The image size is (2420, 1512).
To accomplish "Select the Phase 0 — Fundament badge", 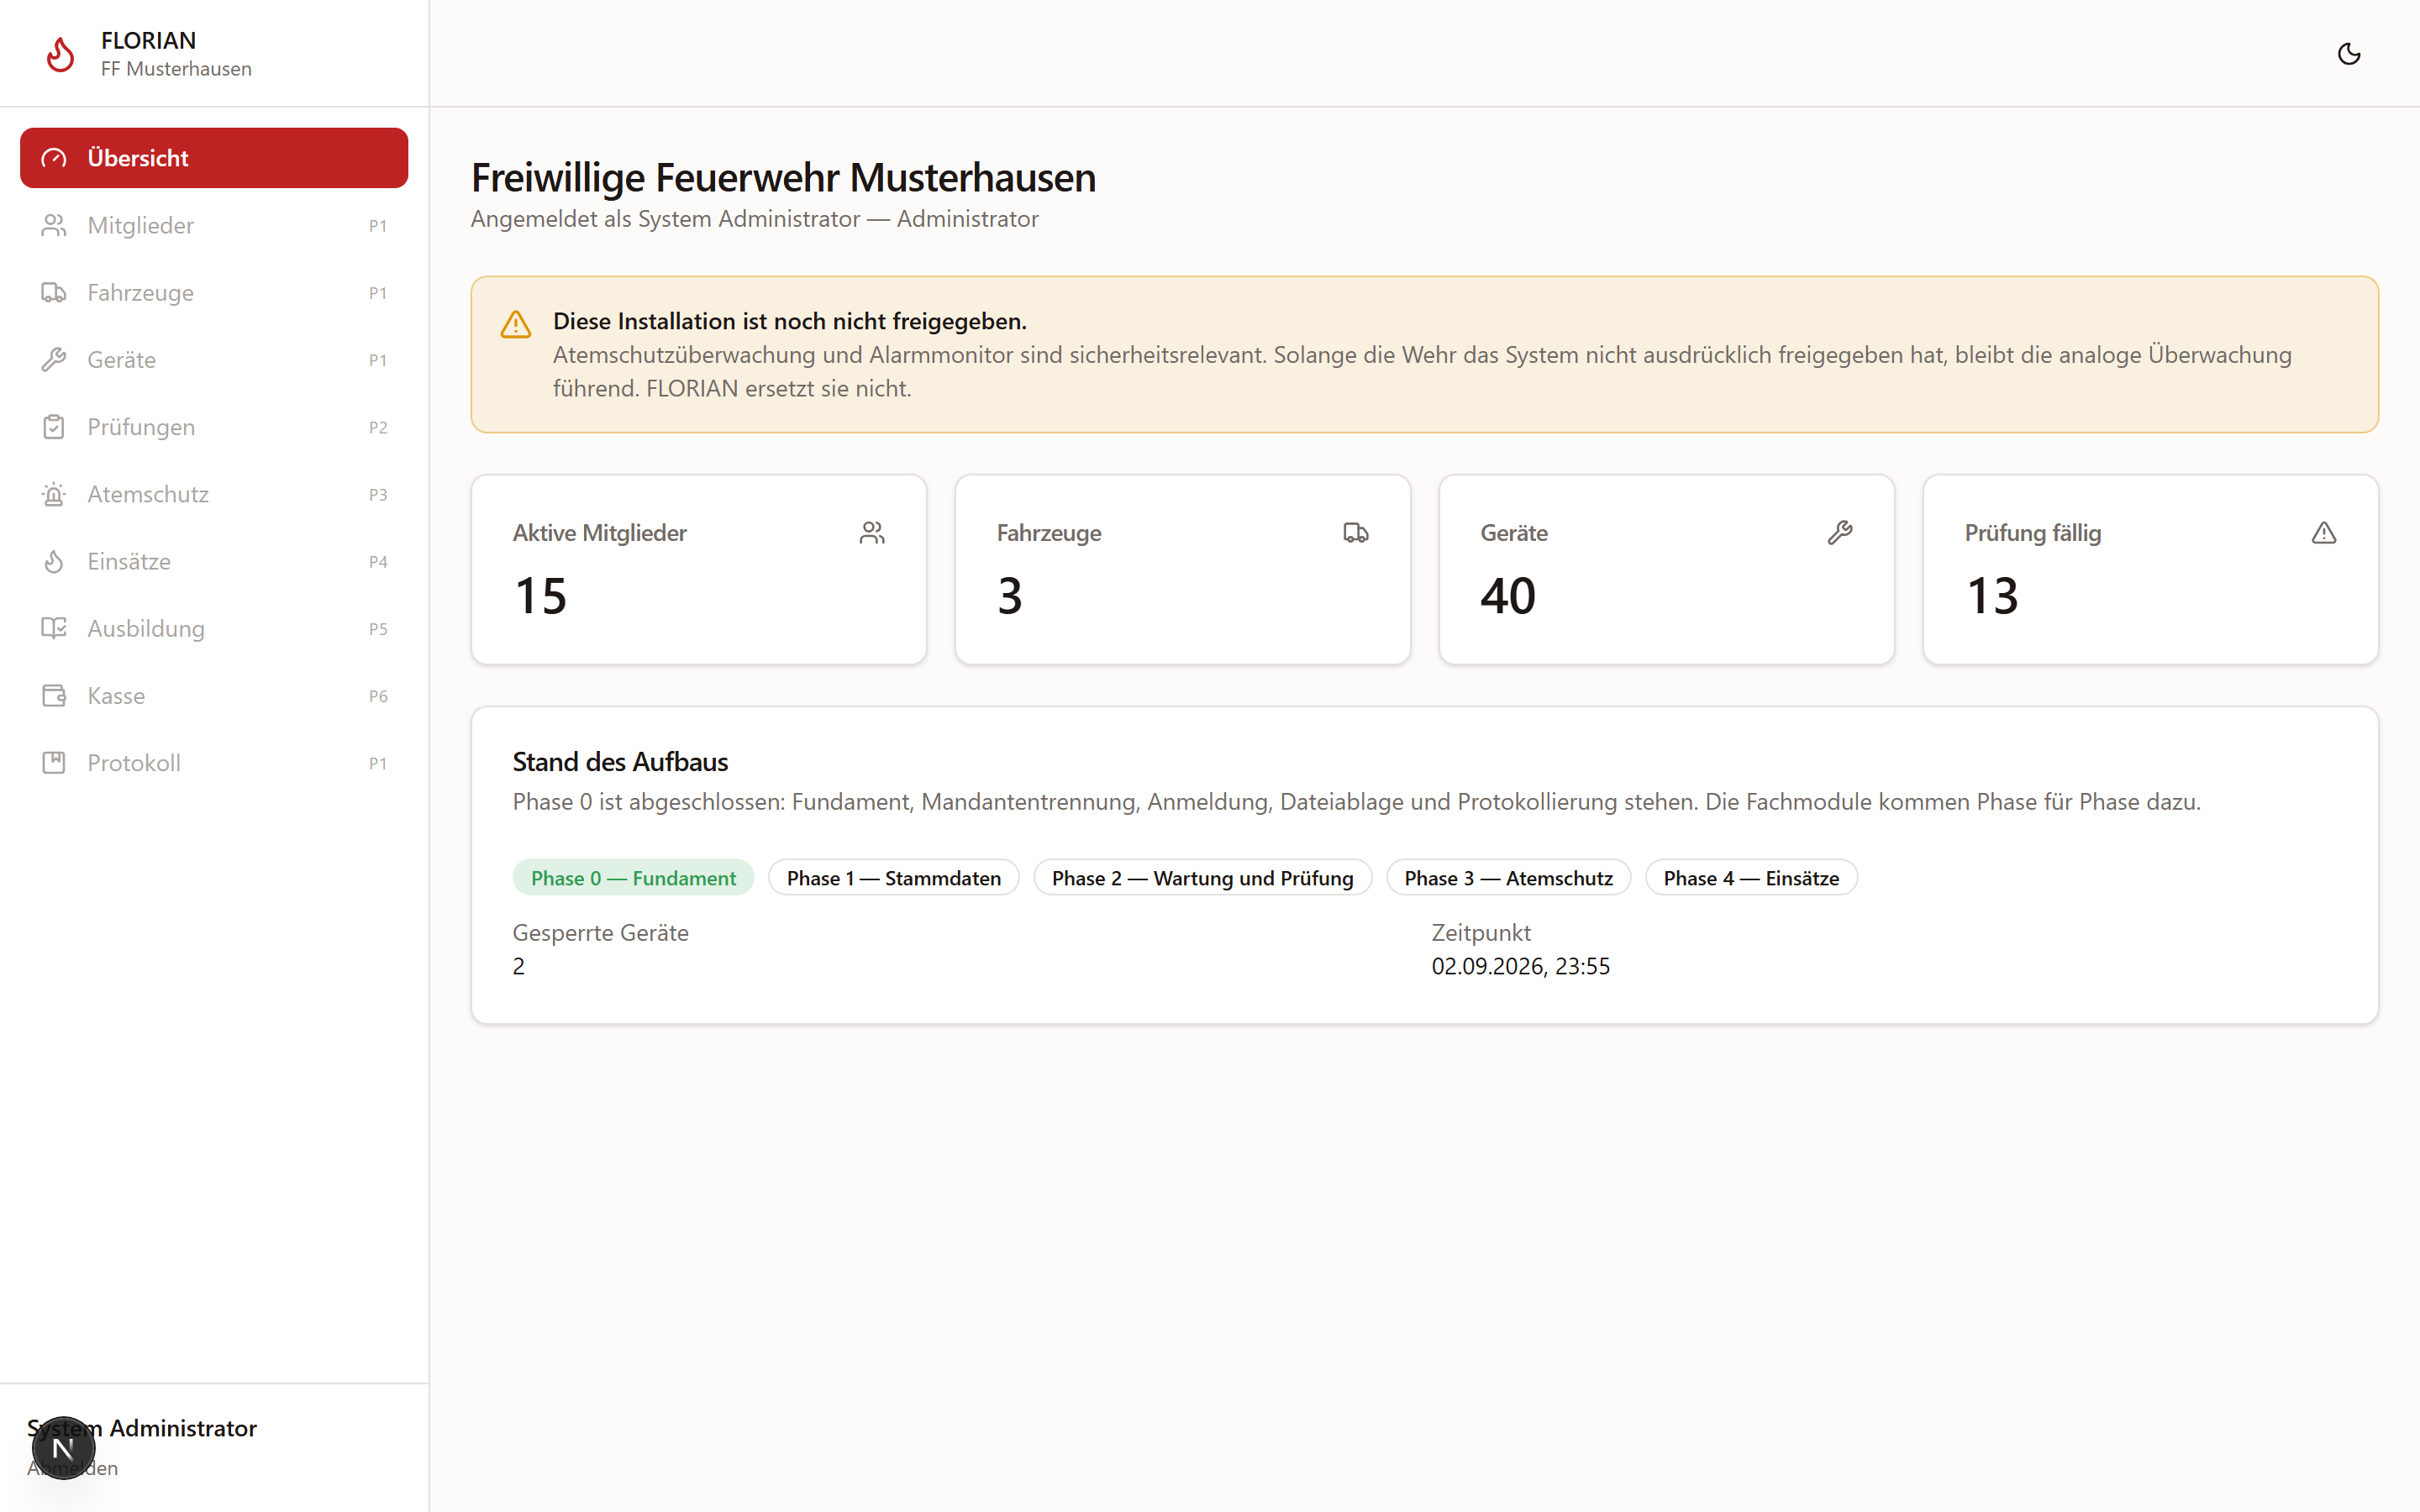I will [x=633, y=878].
